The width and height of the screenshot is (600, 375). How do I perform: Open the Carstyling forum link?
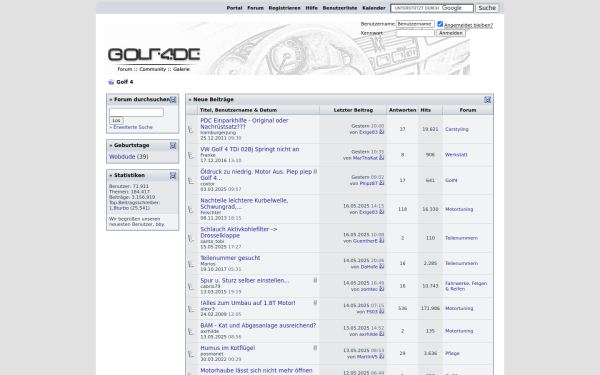point(457,129)
